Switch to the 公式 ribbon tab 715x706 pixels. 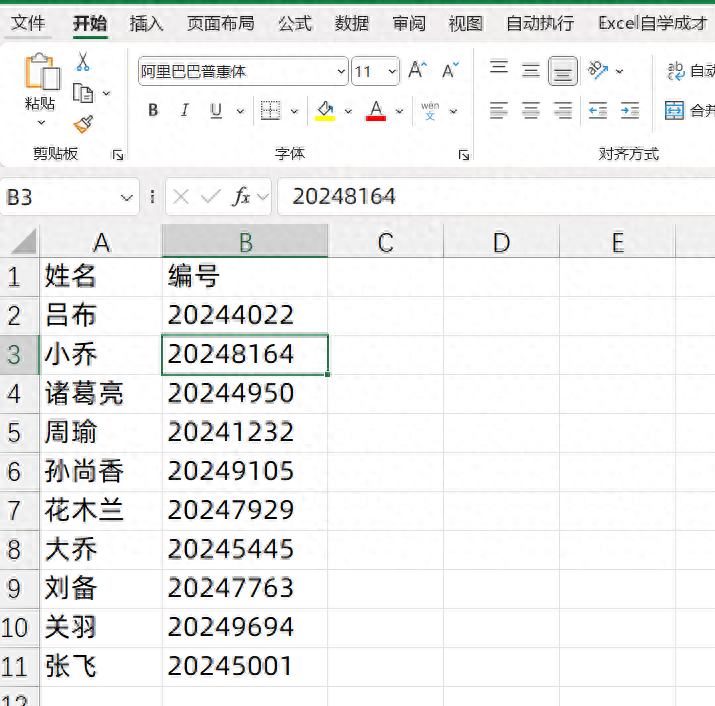point(295,23)
